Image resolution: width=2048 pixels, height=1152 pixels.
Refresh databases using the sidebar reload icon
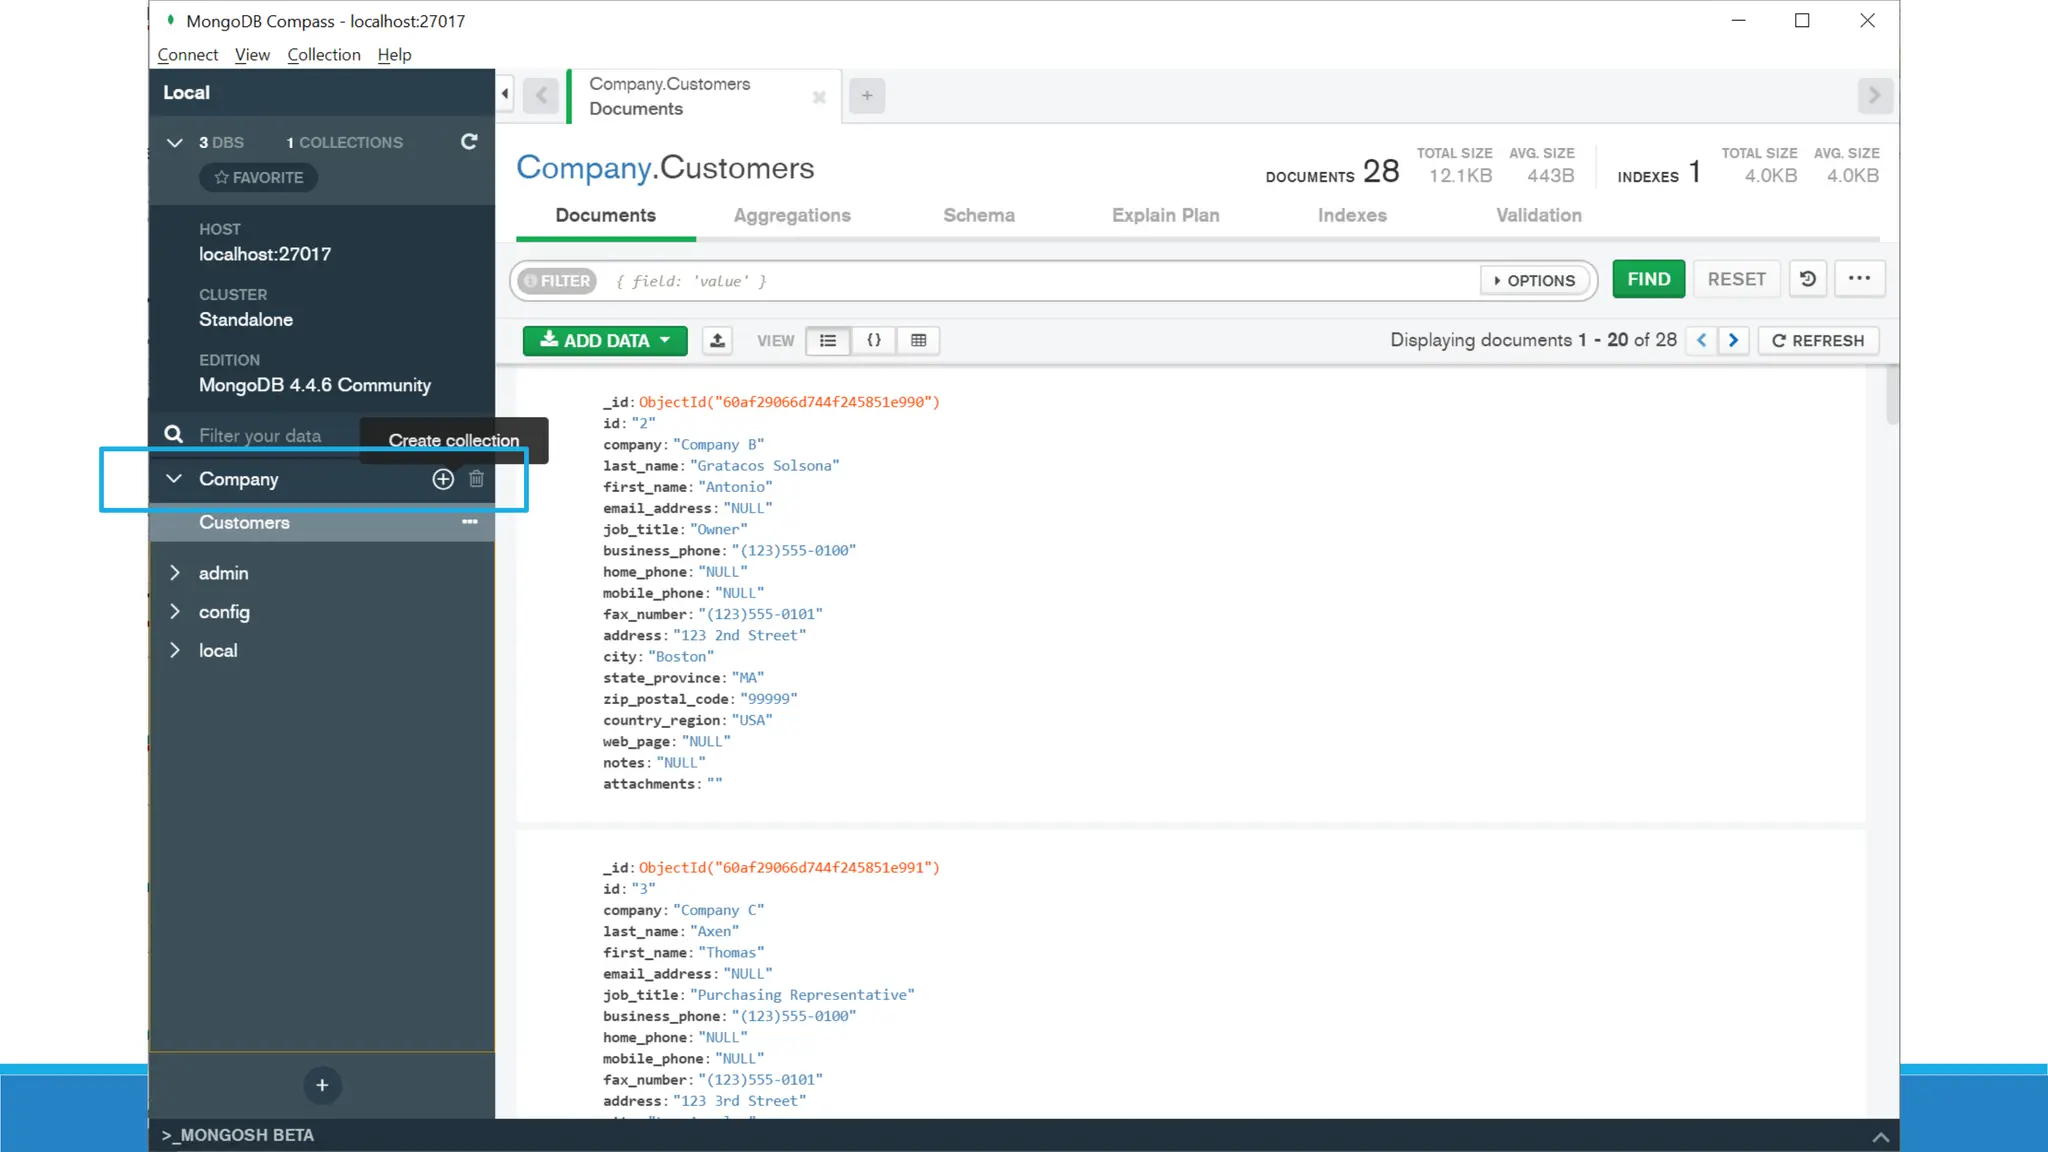pos(469,142)
